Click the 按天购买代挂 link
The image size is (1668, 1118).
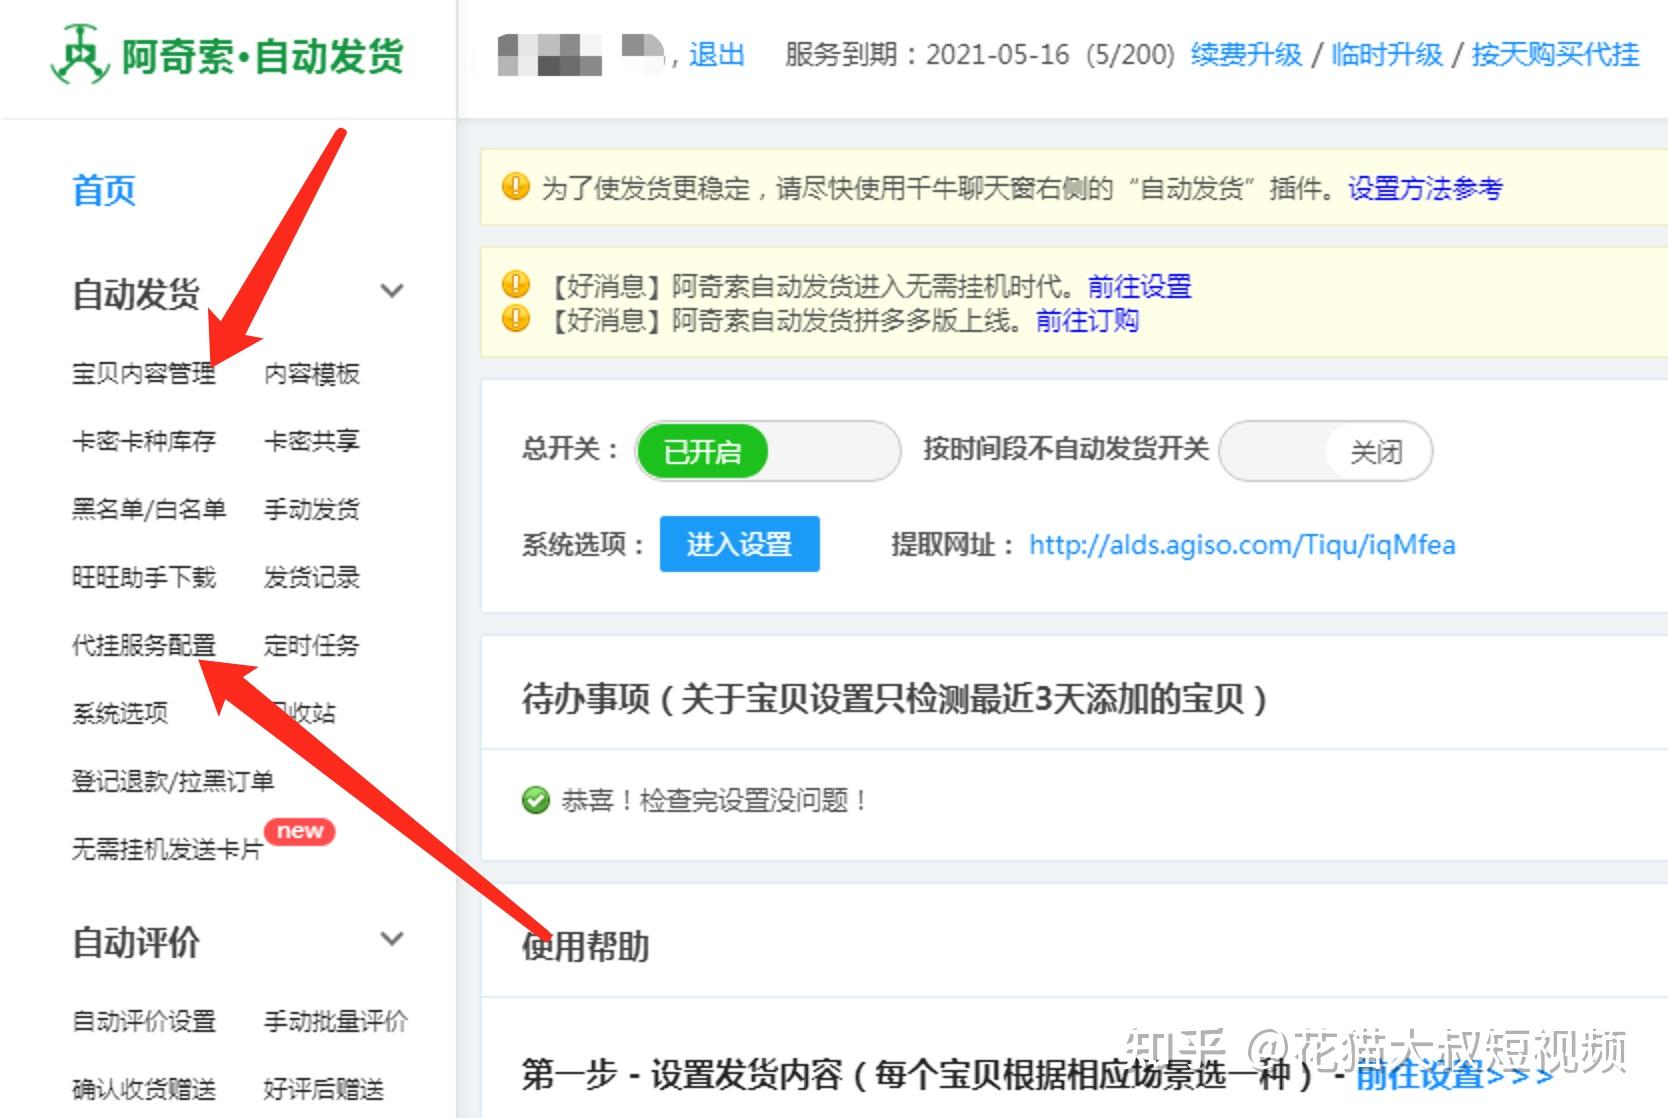point(1555,54)
